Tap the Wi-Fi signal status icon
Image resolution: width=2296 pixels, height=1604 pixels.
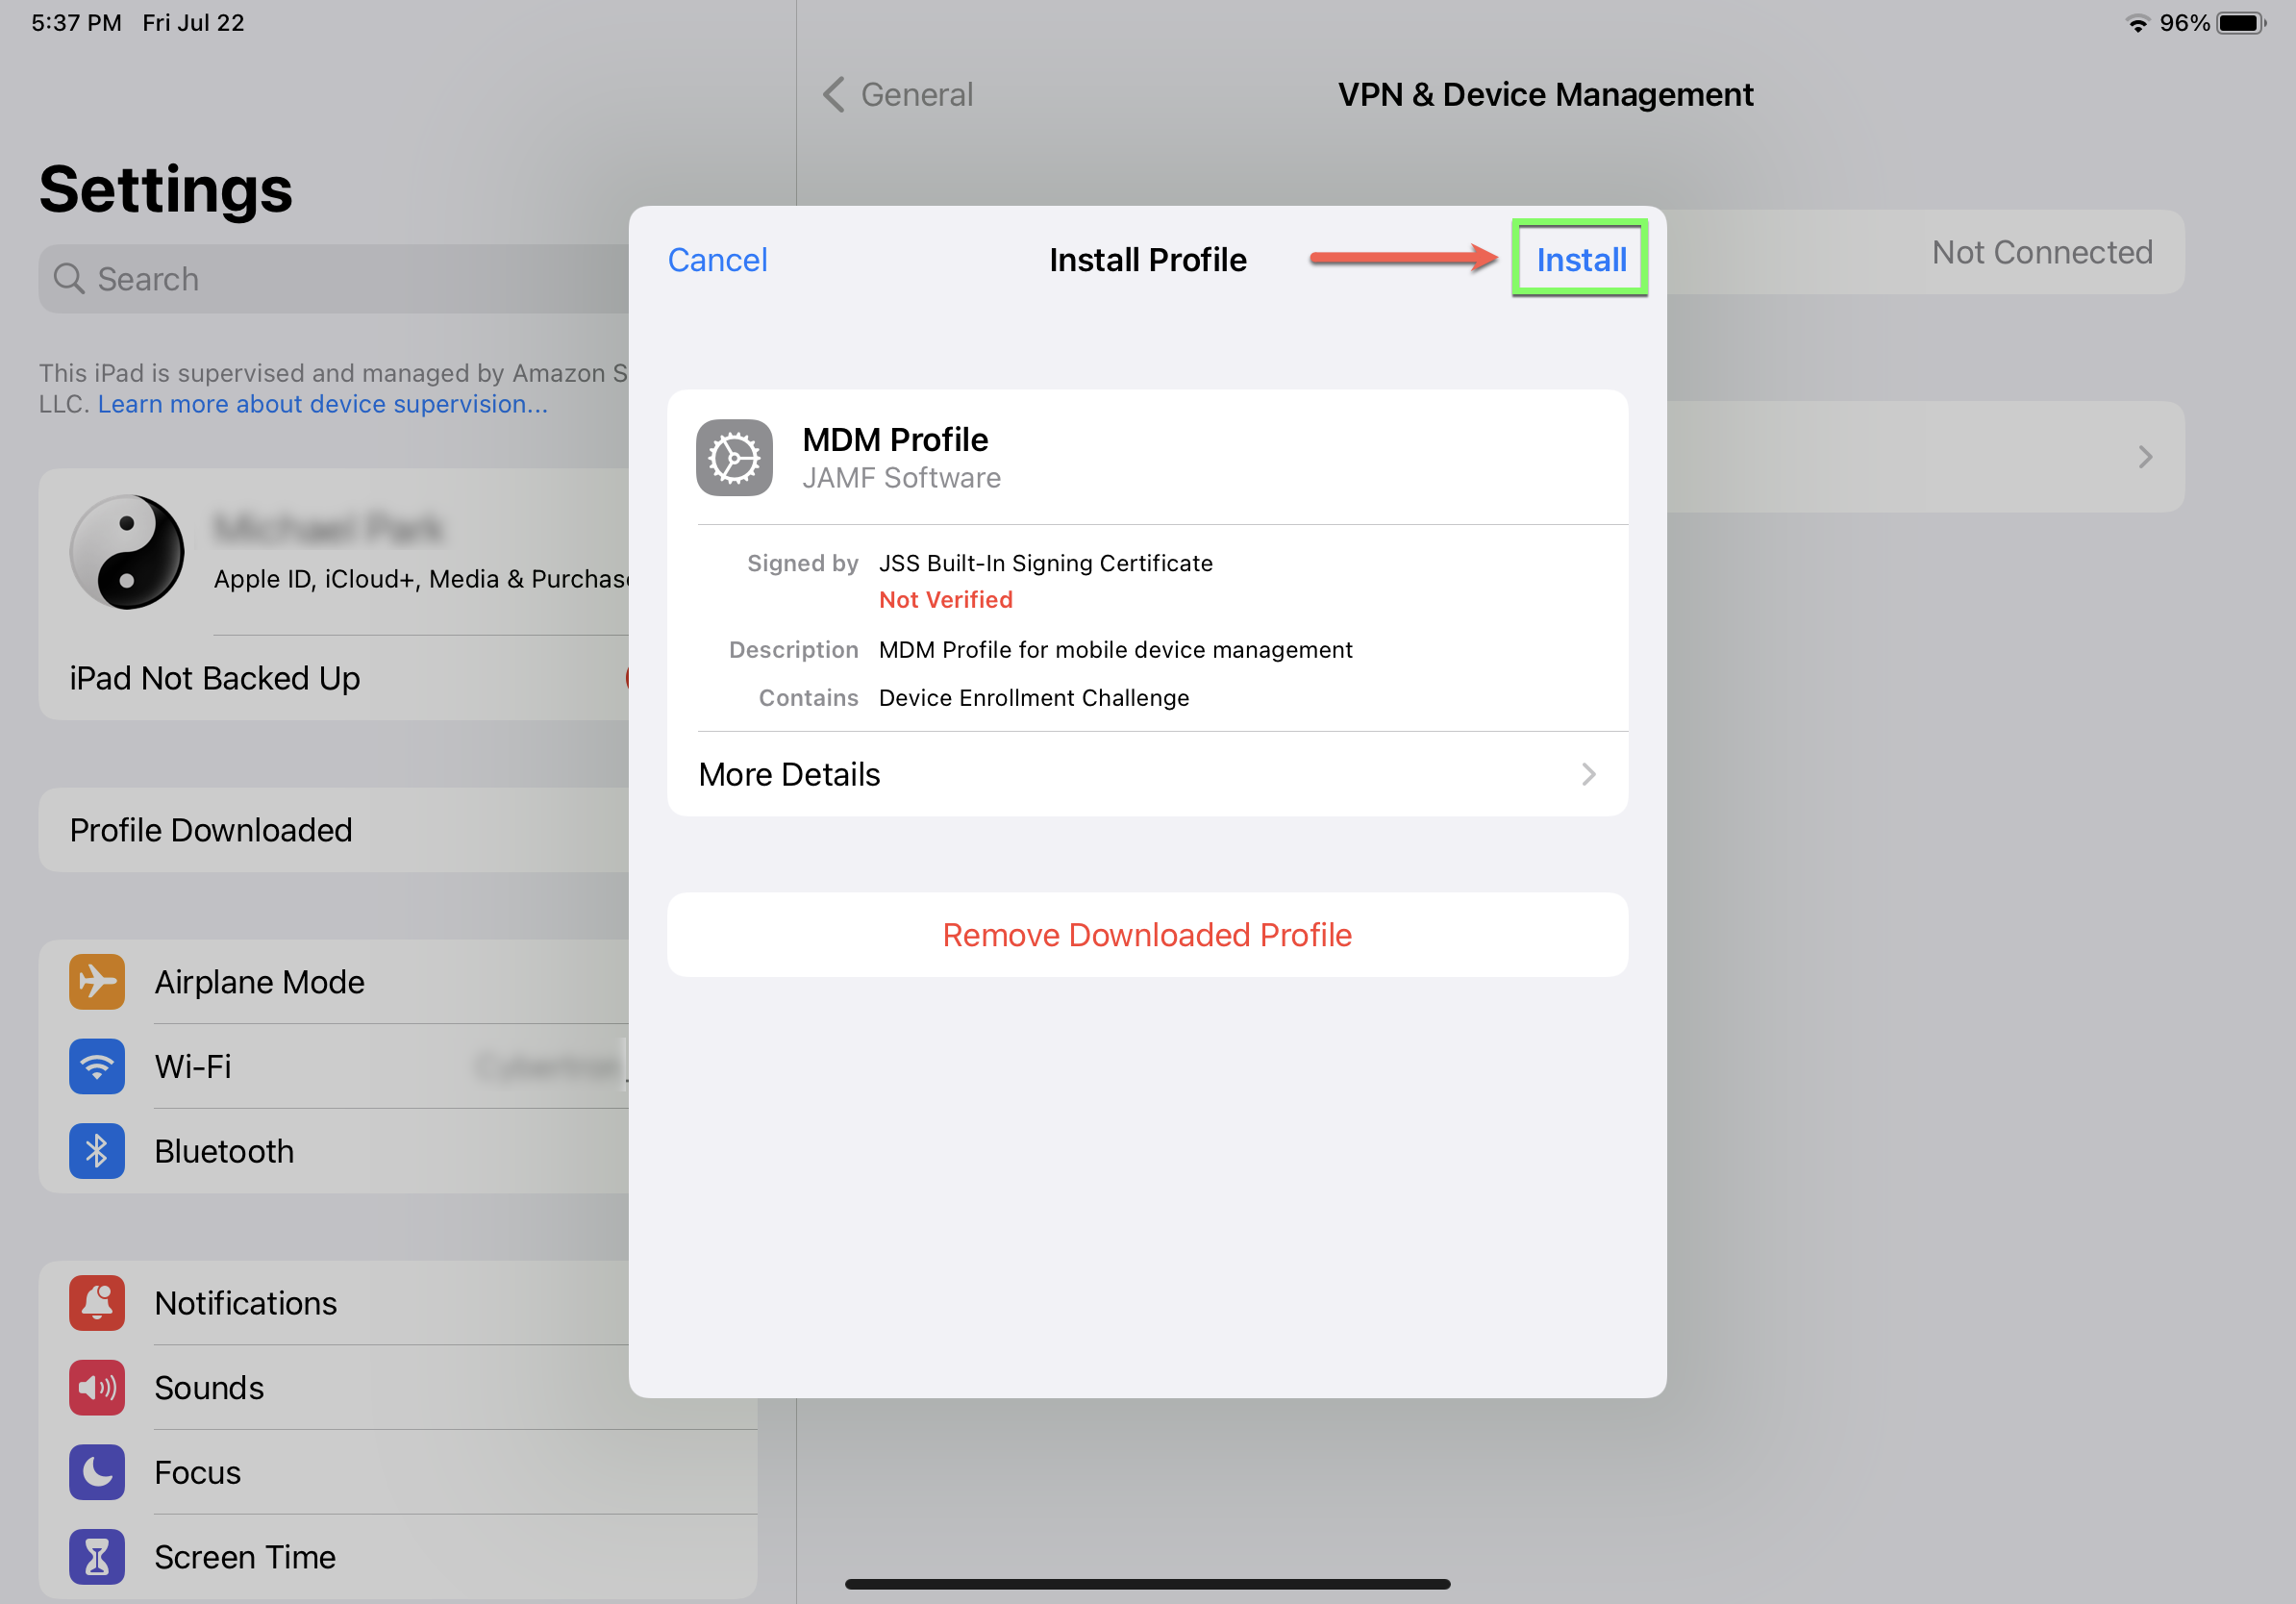pos(2137,23)
